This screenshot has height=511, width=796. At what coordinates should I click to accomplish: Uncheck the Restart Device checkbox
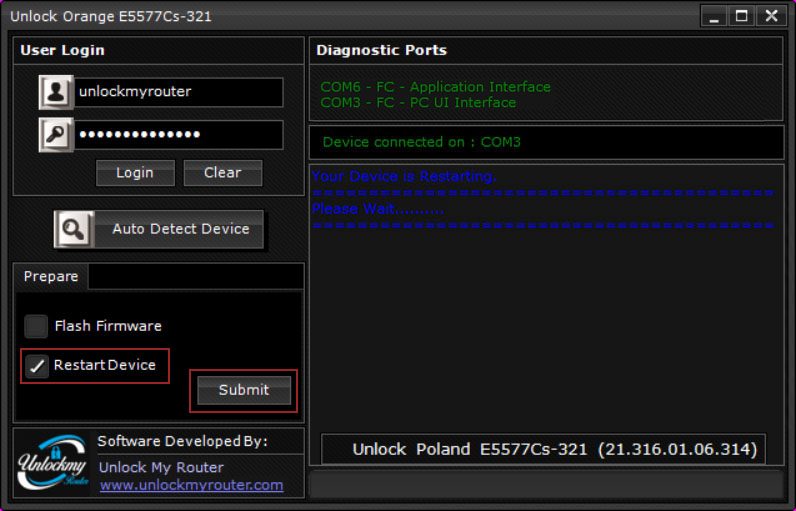click(x=37, y=366)
